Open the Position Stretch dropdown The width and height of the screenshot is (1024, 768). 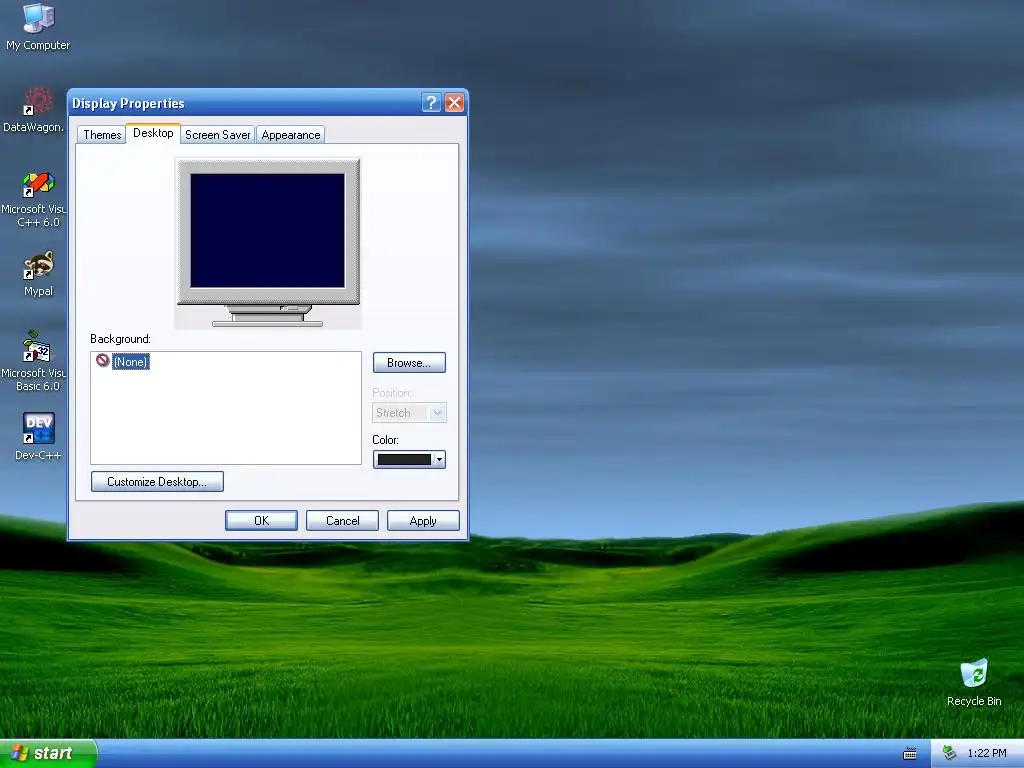[x=409, y=413]
